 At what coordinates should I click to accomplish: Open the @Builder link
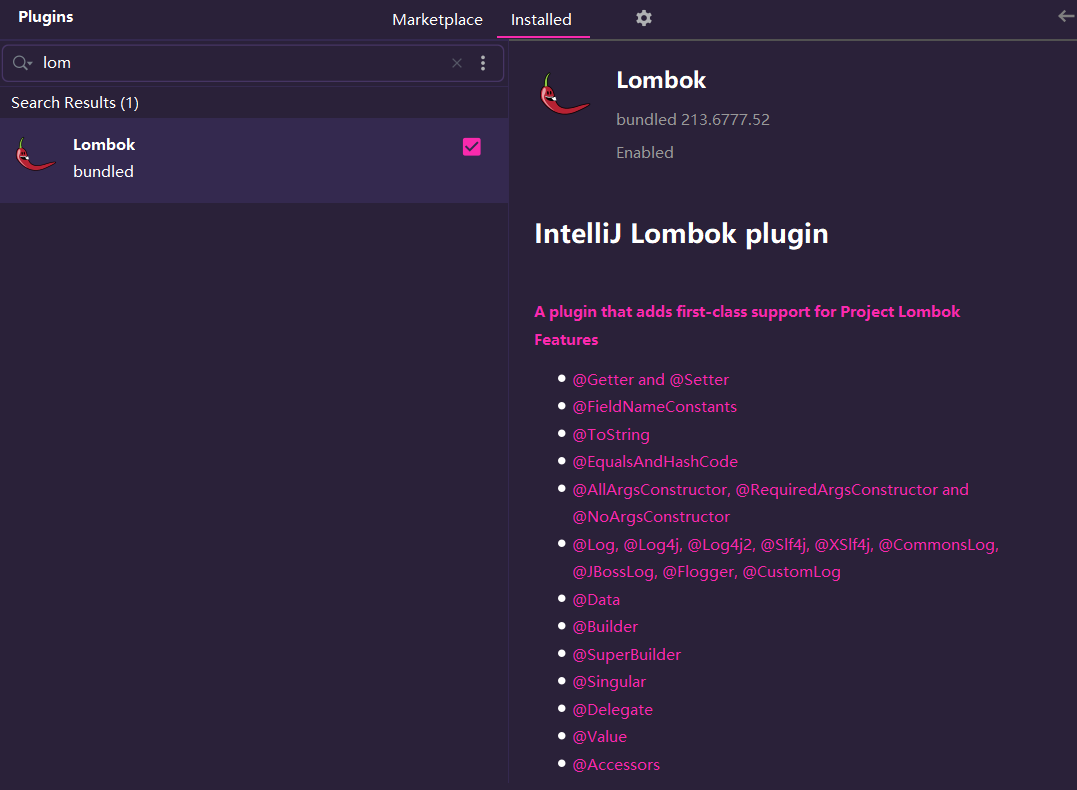click(605, 627)
